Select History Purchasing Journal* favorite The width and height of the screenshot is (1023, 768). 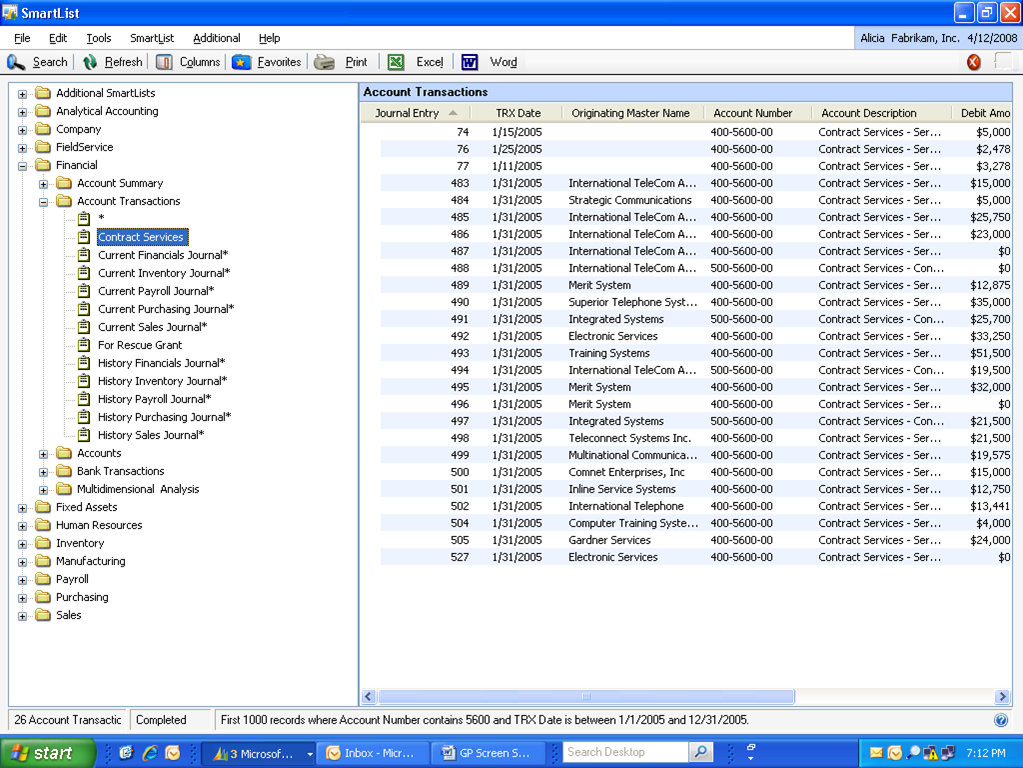click(x=164, y=416)
